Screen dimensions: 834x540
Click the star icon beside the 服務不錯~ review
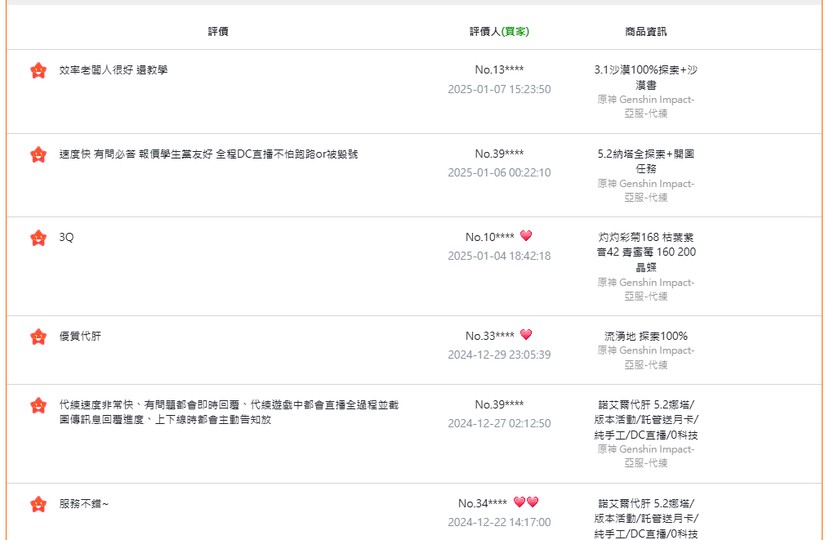38,504
